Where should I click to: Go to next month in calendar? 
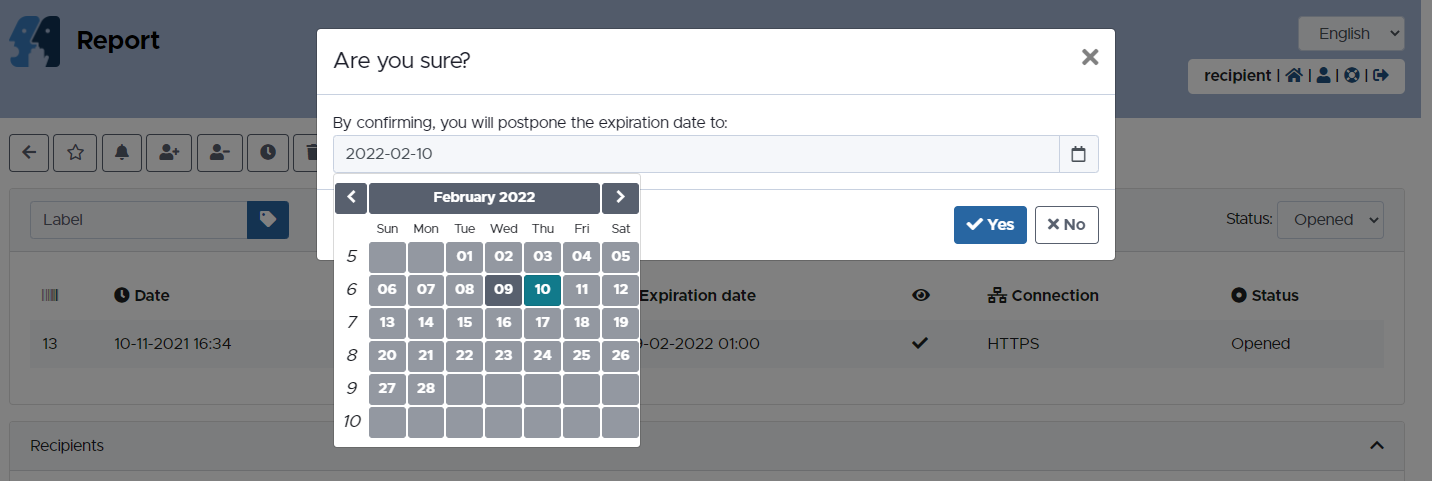pyautogui.click(x=620, y=197)
